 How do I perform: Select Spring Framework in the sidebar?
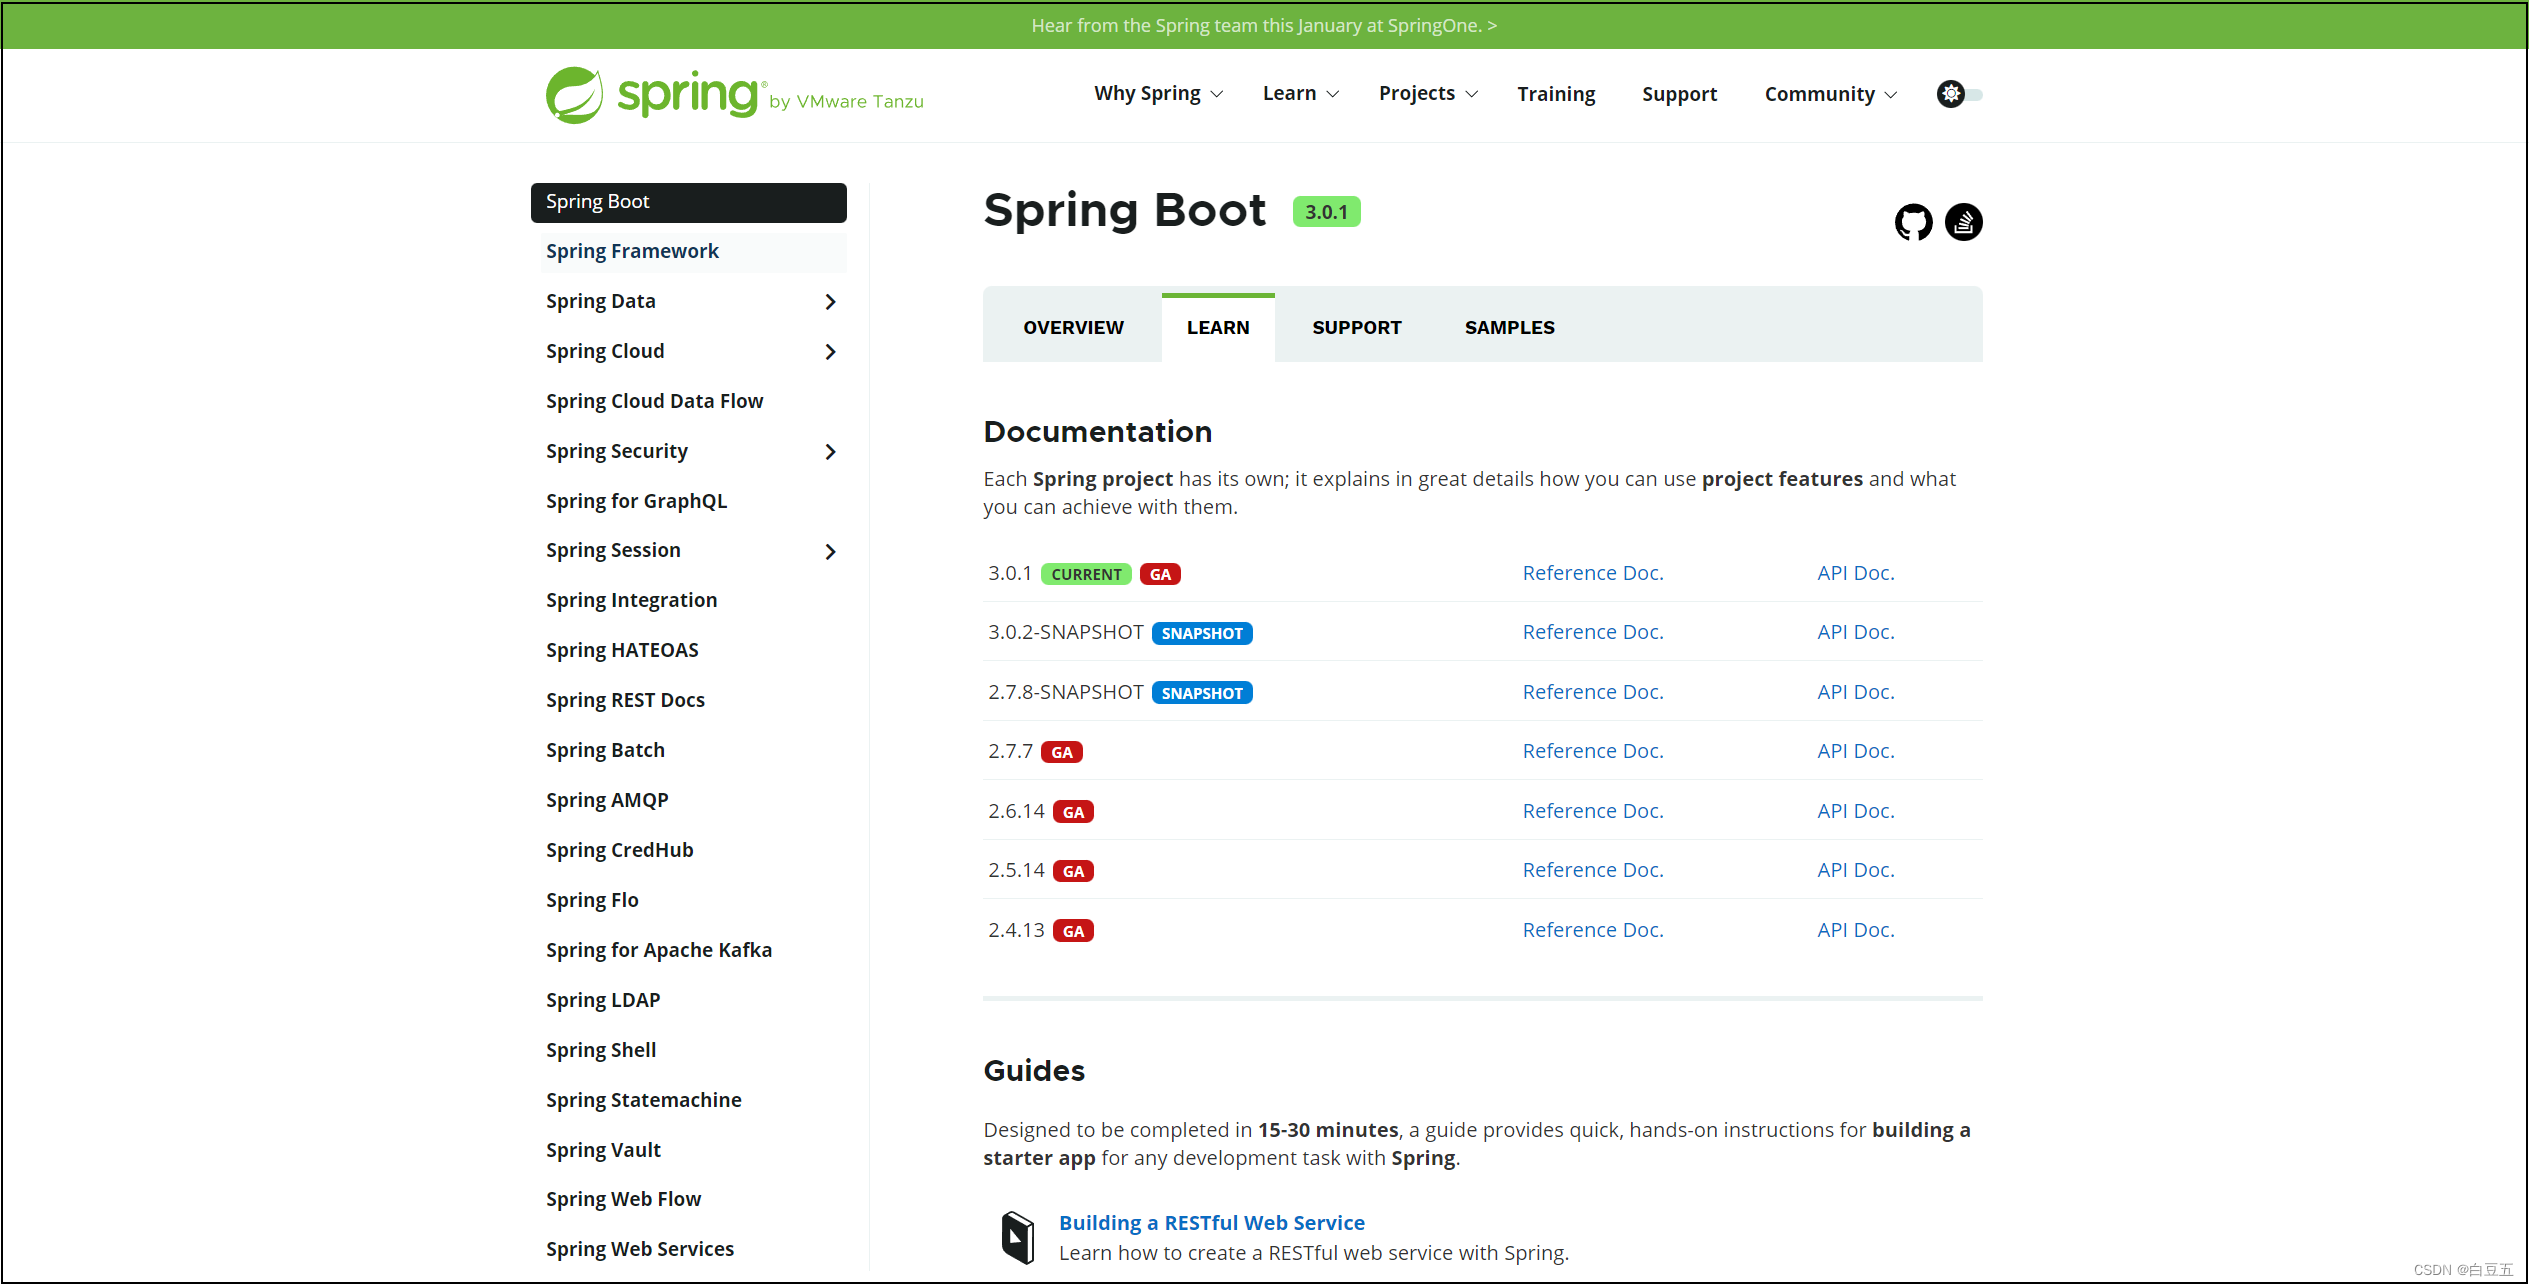[x=632, y=250]
